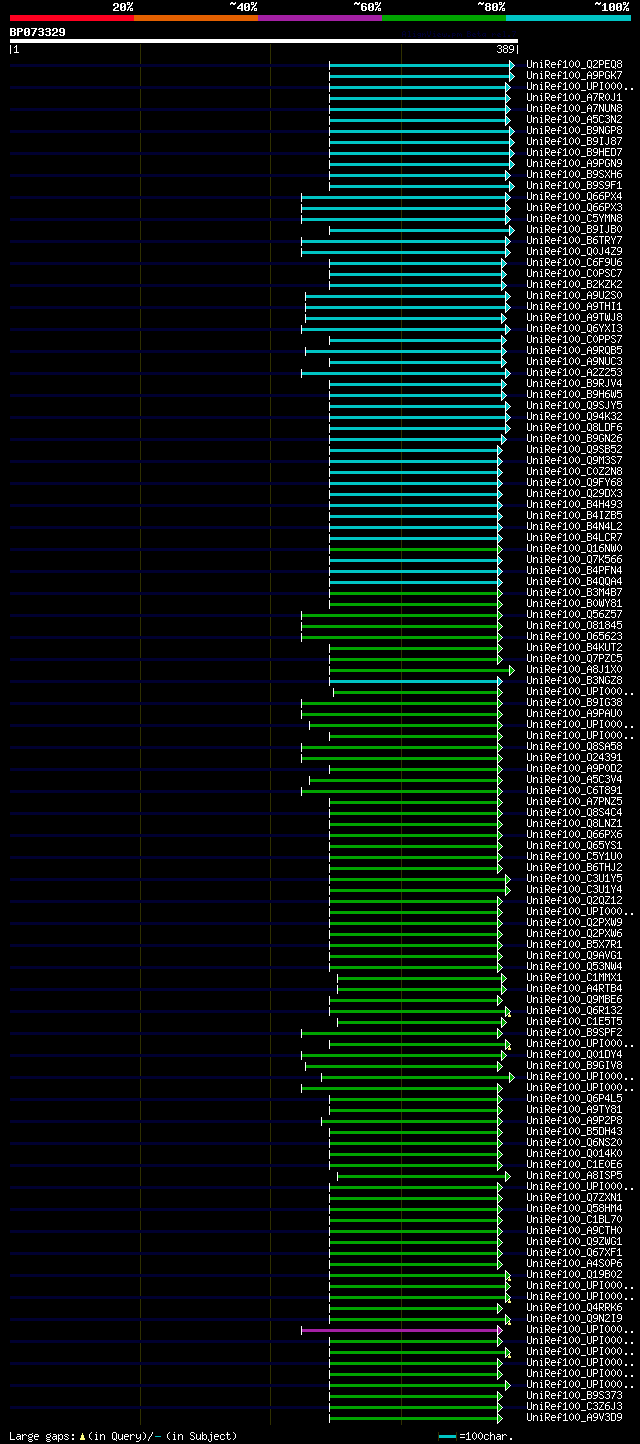Select label UniRef100_Q66PX3
Image resolution: width=640 pixels, height=1444 pixels.
pyautogui.click(x=574, y=207)
